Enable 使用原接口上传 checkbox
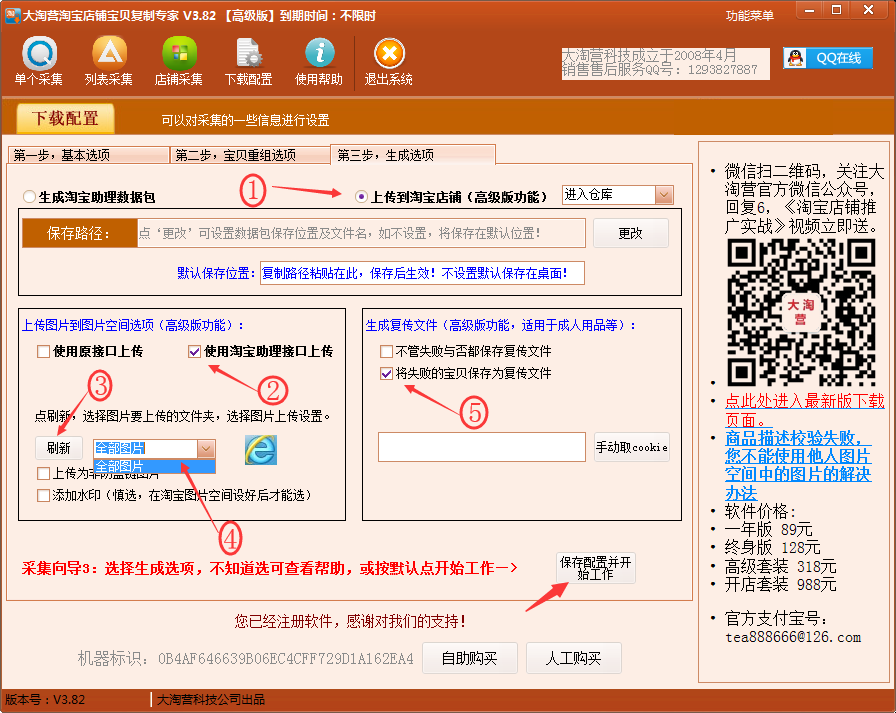Screen dimensions: 896x713 (x=43, y=351)
